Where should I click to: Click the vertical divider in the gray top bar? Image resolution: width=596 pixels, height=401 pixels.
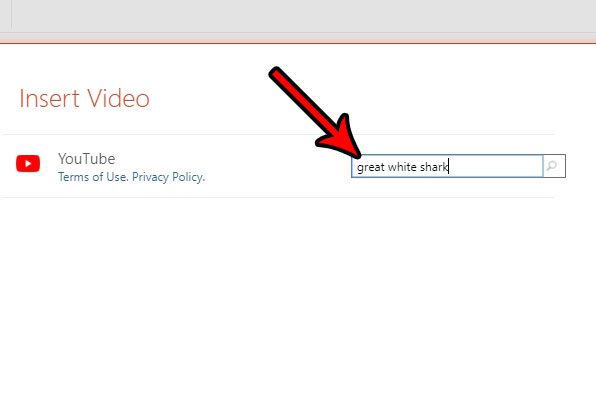pyautogui.click(x=12, y=14)
